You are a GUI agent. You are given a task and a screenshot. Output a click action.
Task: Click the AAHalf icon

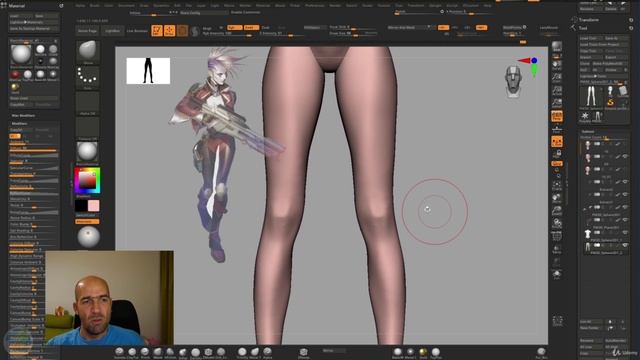click(x=557, y=103)
